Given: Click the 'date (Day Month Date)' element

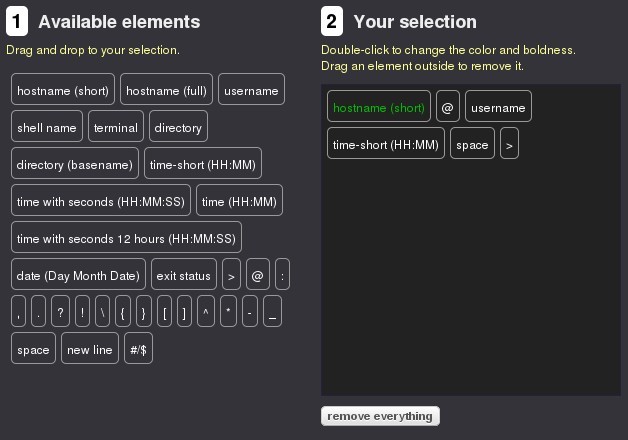Looking at the screenshot, I should (x=79, y=275).
